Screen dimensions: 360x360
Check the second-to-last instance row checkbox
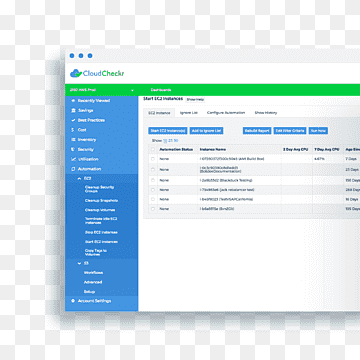tap(153, 199)
